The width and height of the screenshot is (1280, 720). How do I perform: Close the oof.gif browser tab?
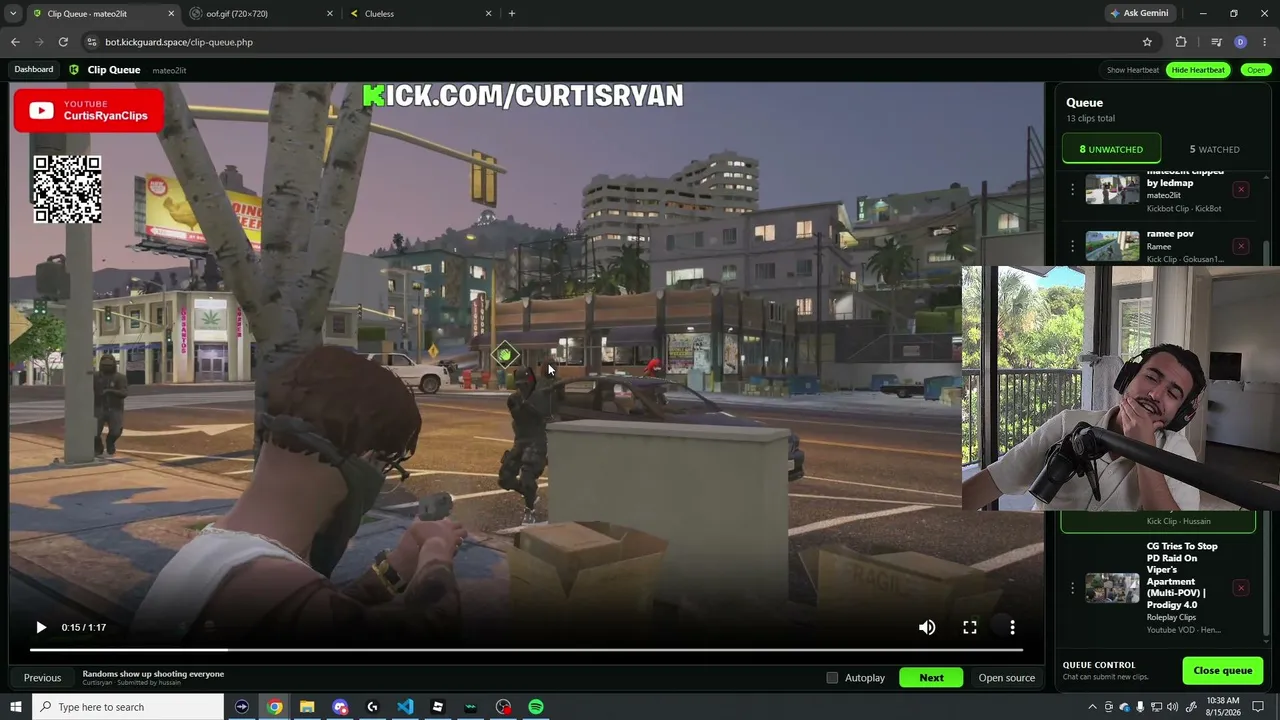330,14
